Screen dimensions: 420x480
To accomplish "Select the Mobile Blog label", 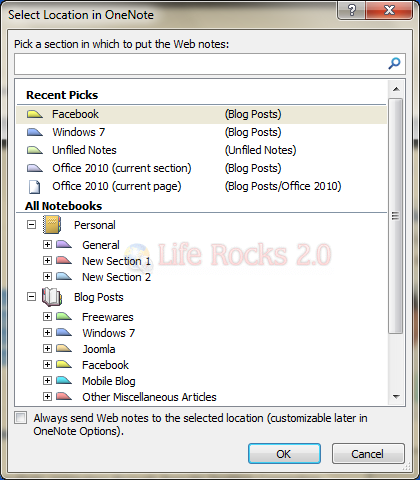I will click(109, 381).
